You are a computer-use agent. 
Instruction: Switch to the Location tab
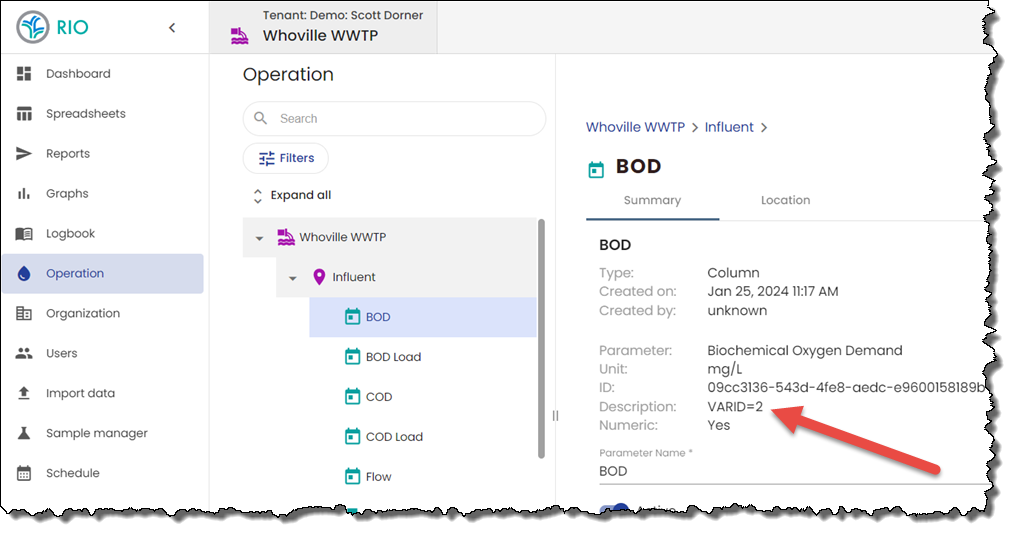coord(785,201)
